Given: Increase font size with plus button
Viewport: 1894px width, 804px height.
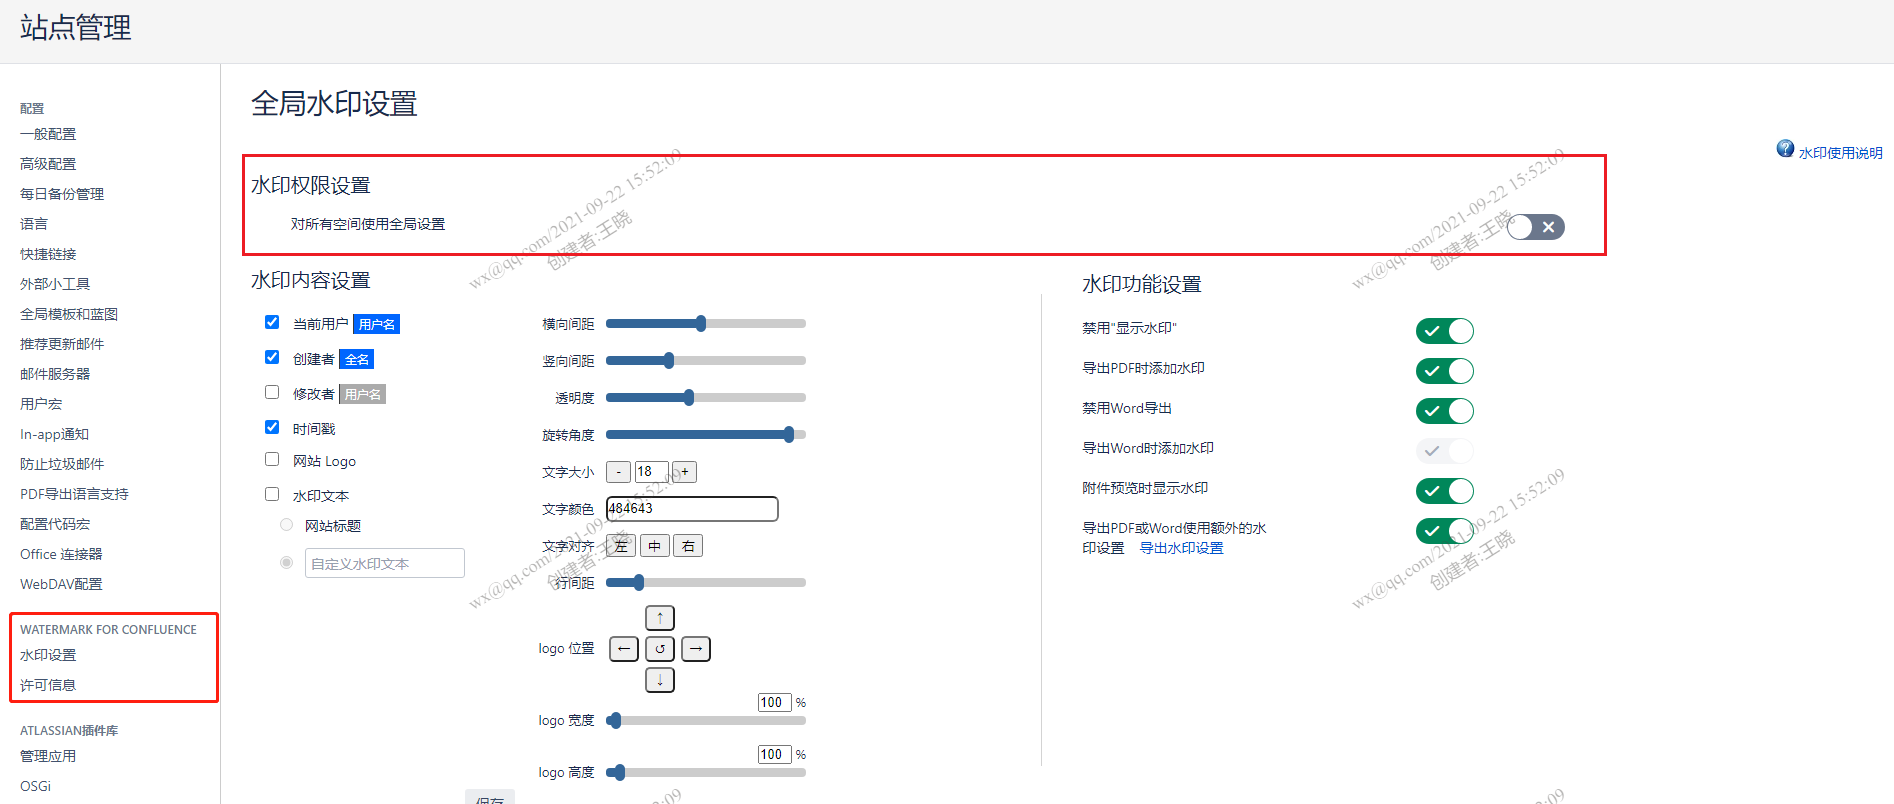Looking at the screenshot, I should [685, 472].
